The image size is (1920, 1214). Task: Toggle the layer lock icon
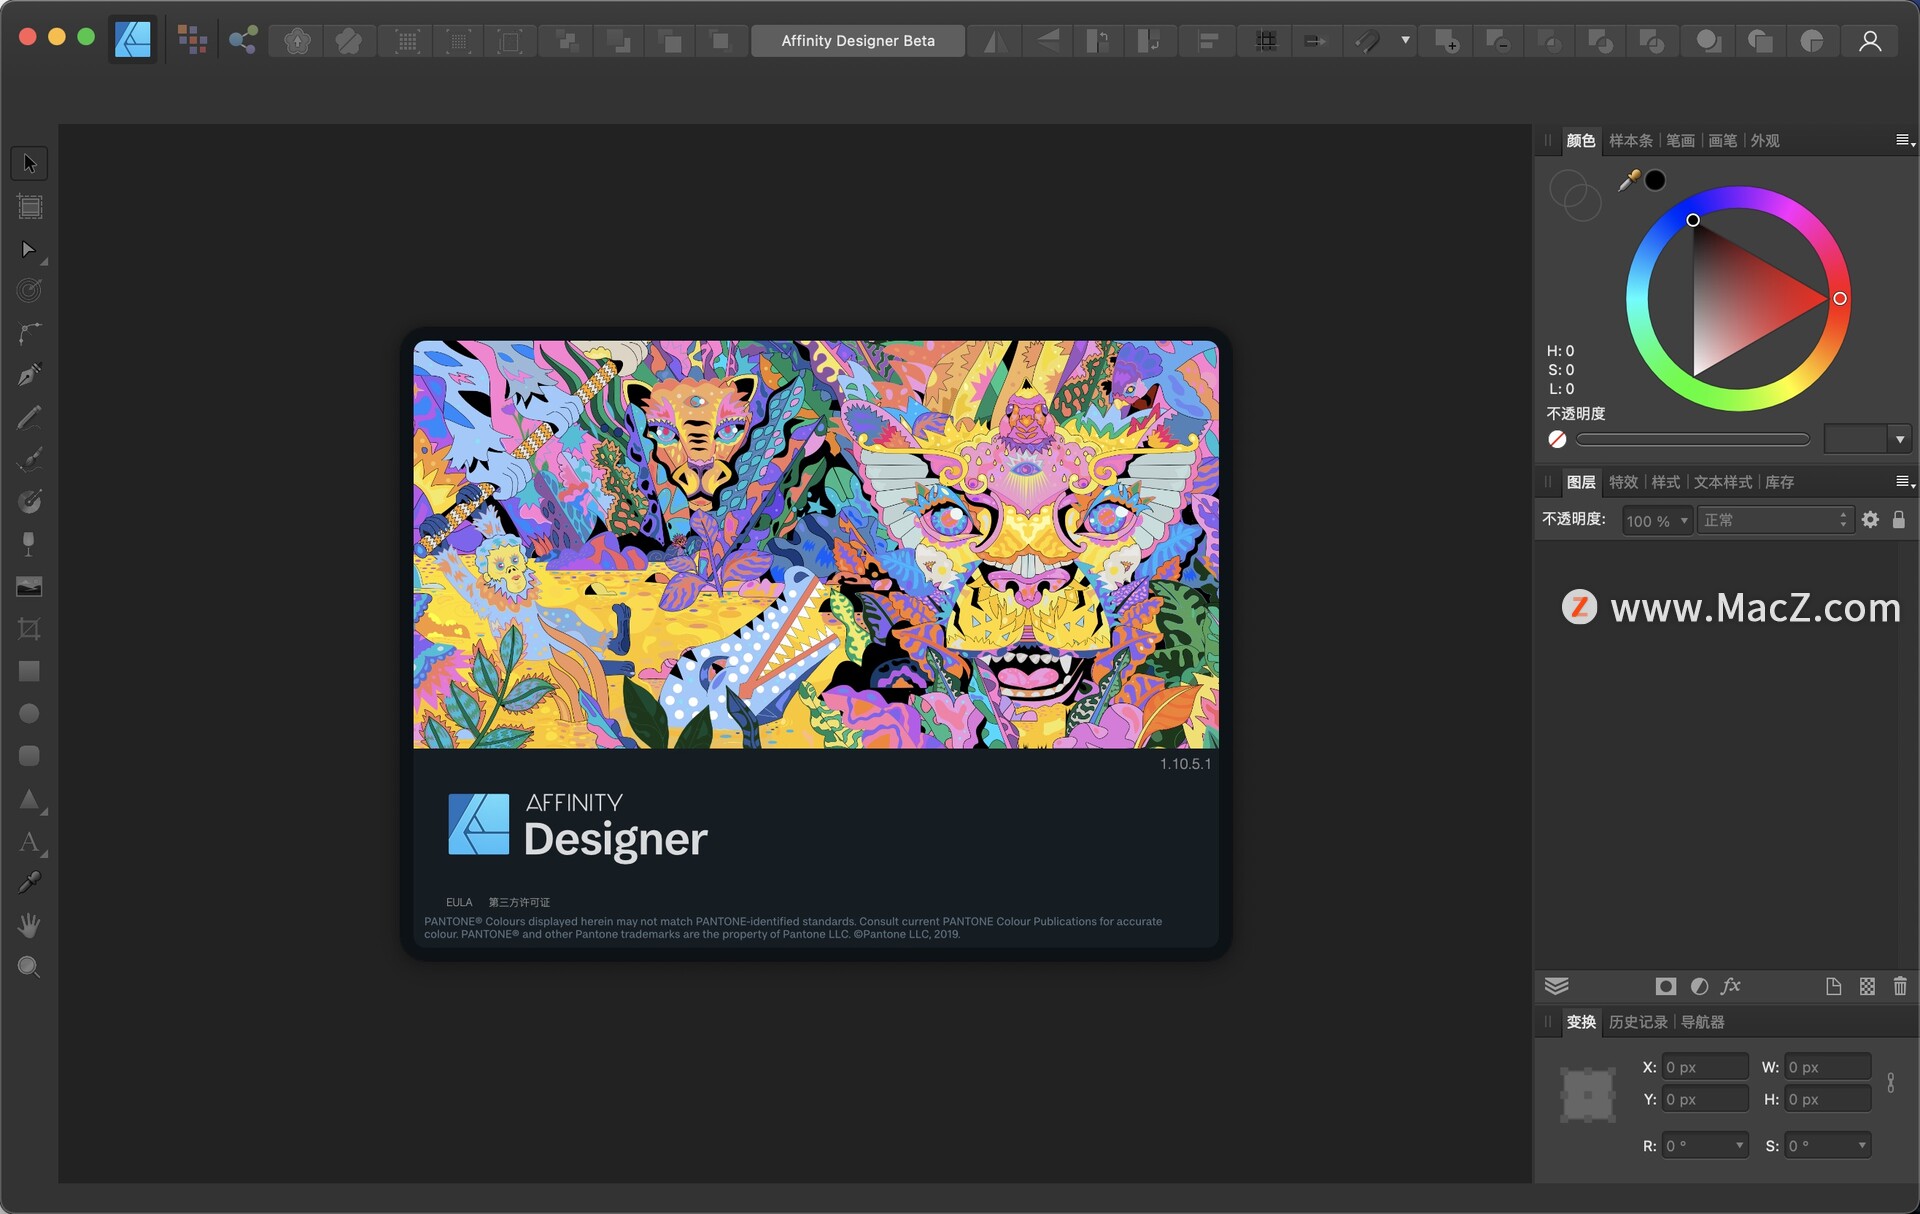pyautogui.click(x=1899, y=520)
